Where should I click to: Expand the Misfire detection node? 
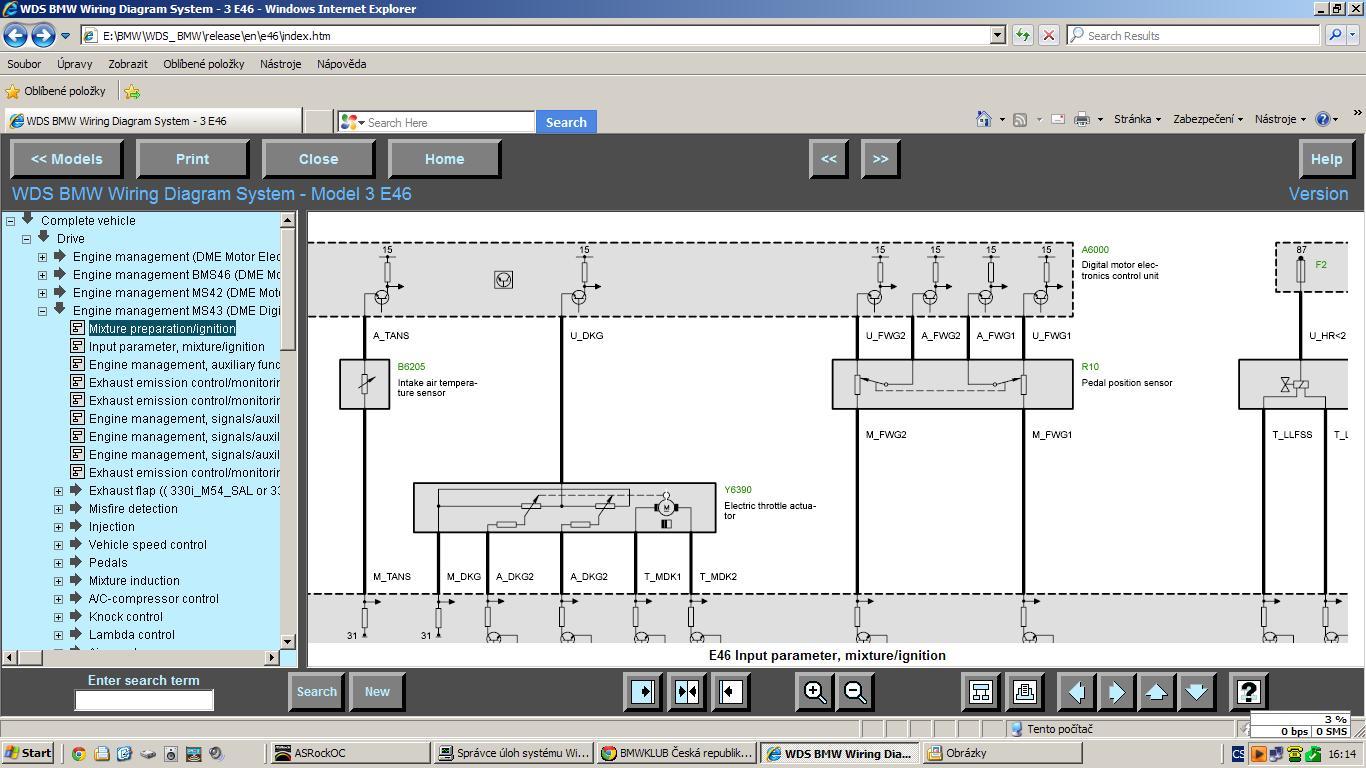point(58,509)
